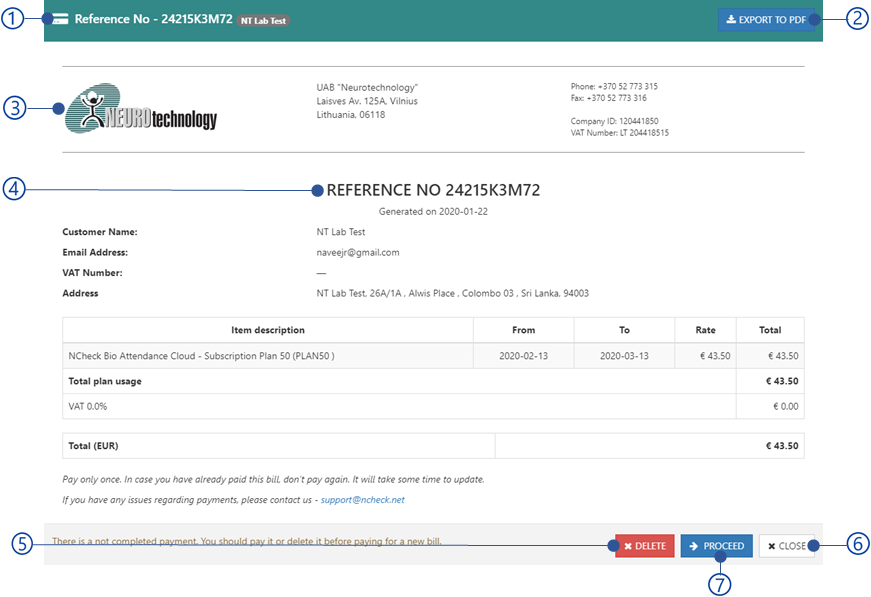Click the card icon beside Reference No header
This screenshot has width=871, height=597.
pos(60,19)
